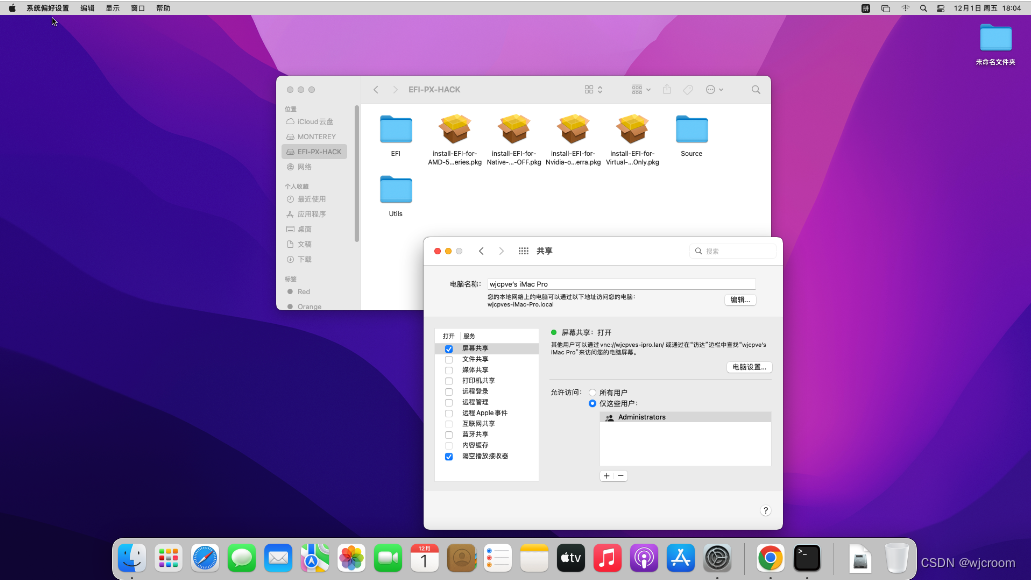Viewport: 1031px width, 580px height.
Task: Select the 仅这些用户 radio button
Action: (592, 403)
